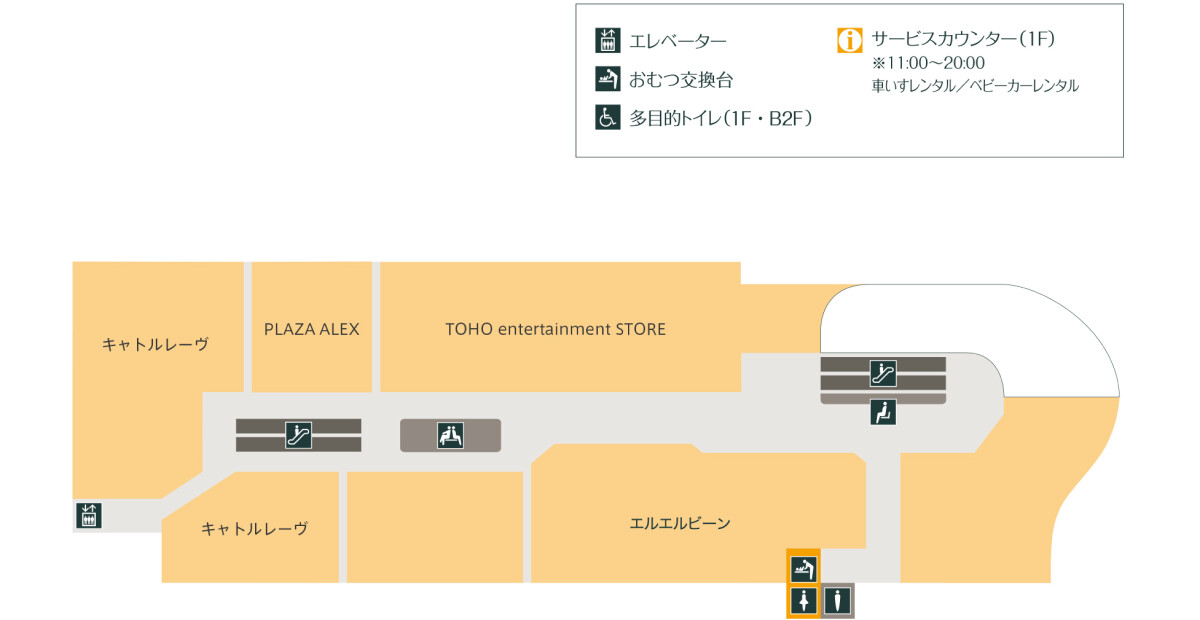Select the drinking fountain icon on the map

click(x=450, y=435)
